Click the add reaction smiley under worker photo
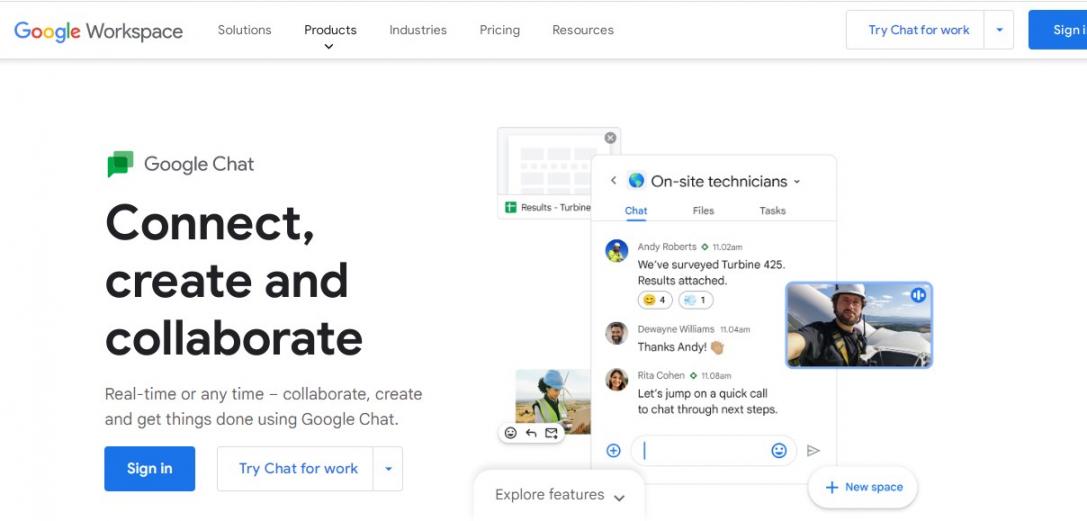 click(511, 433)
